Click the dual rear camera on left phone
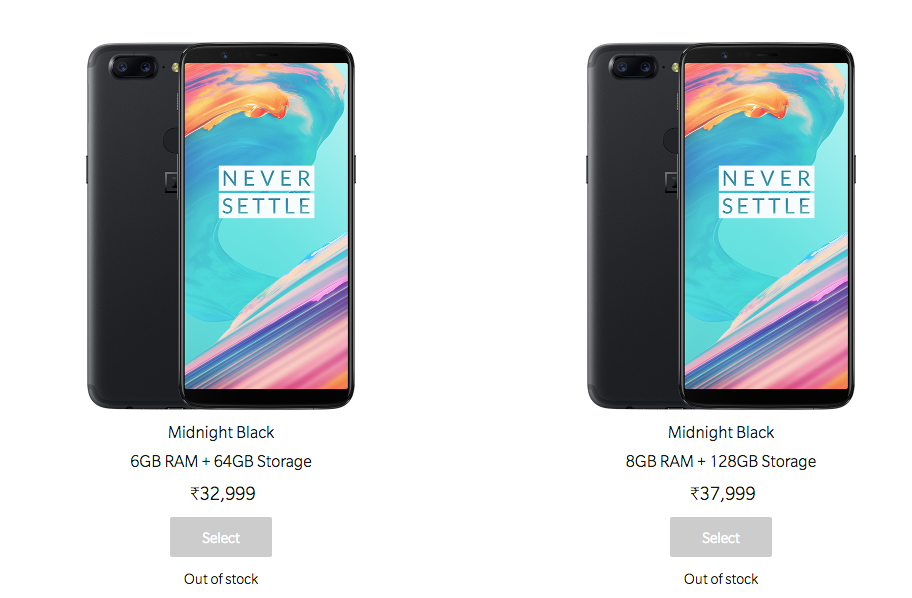912x598 pixels. pos(133,67)
